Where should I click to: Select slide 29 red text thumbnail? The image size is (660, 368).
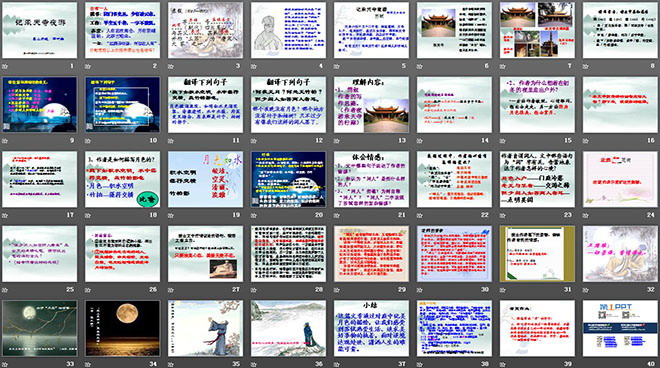click(x=371, y=254)
